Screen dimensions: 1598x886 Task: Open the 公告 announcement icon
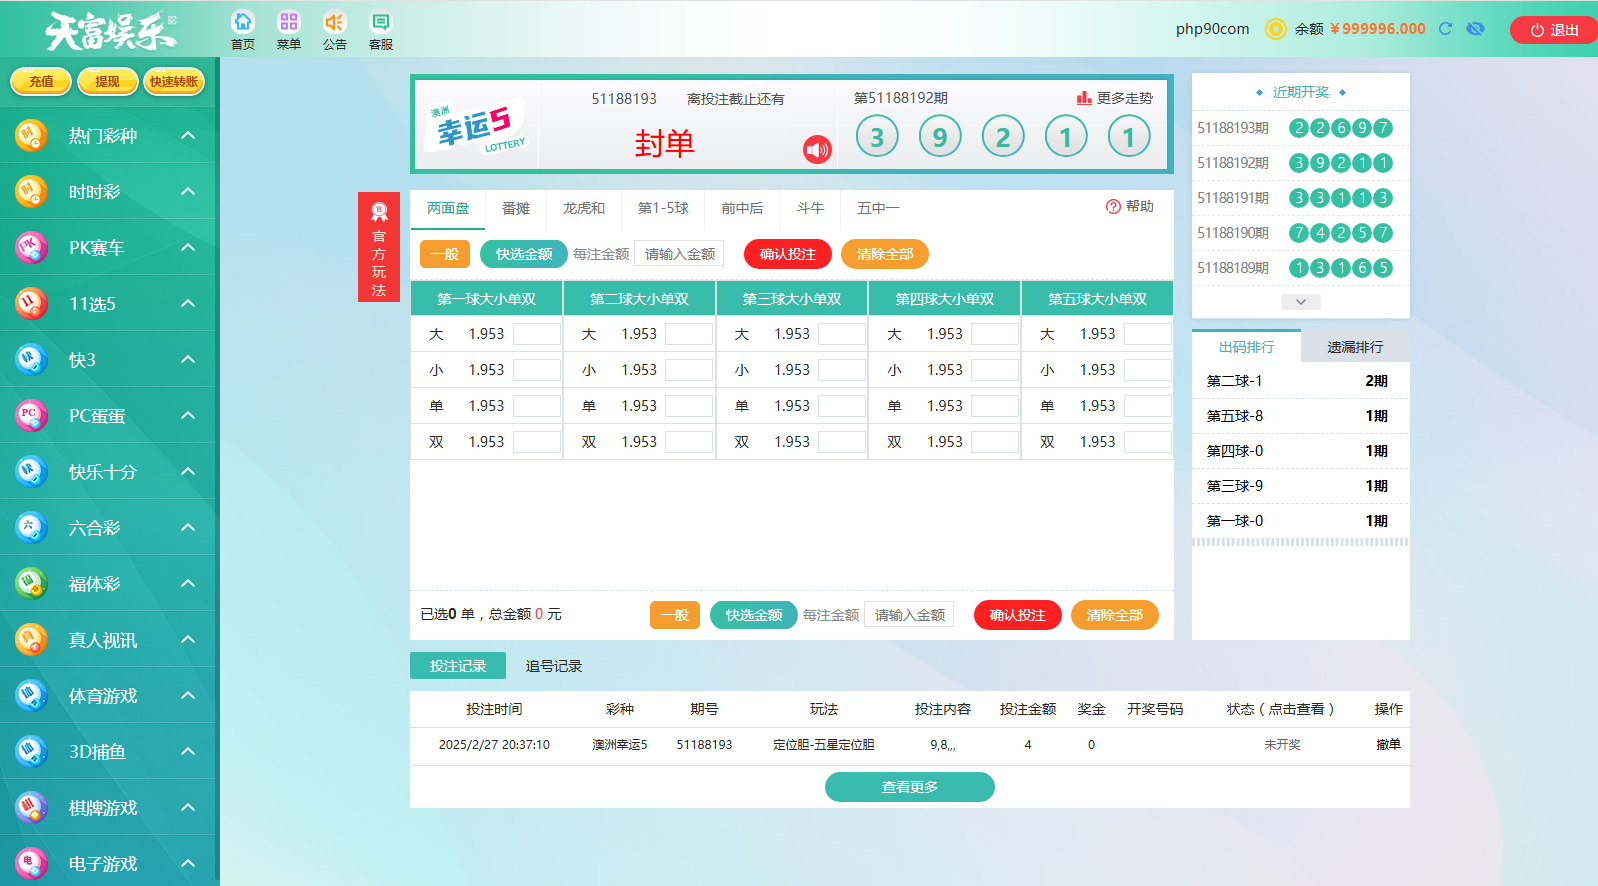pyautogui.click(x=334, y=22)
